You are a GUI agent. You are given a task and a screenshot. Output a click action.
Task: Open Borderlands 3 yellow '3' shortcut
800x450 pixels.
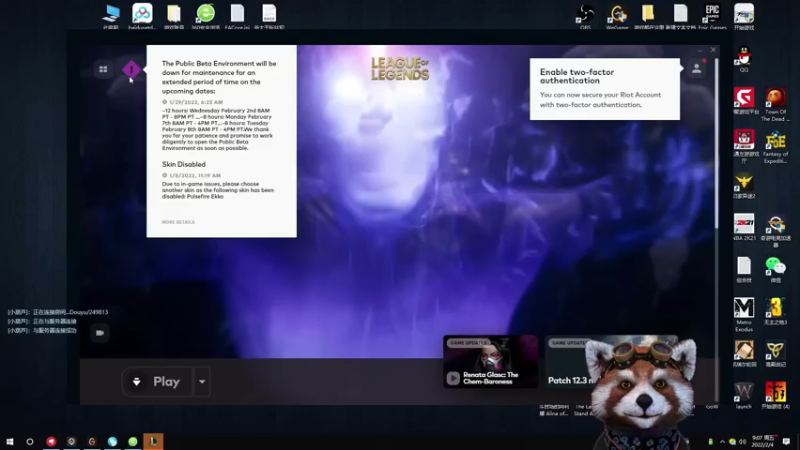(776, 311)
